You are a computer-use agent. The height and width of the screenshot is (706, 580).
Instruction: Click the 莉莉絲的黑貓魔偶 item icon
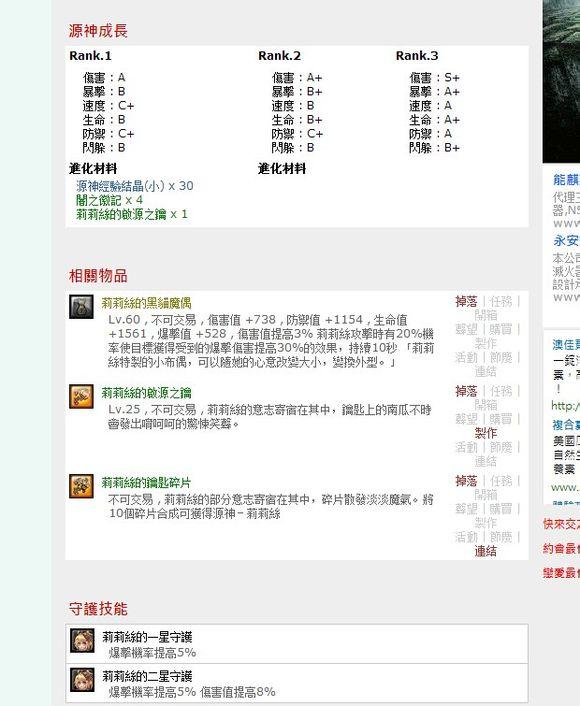coord(82,307)
